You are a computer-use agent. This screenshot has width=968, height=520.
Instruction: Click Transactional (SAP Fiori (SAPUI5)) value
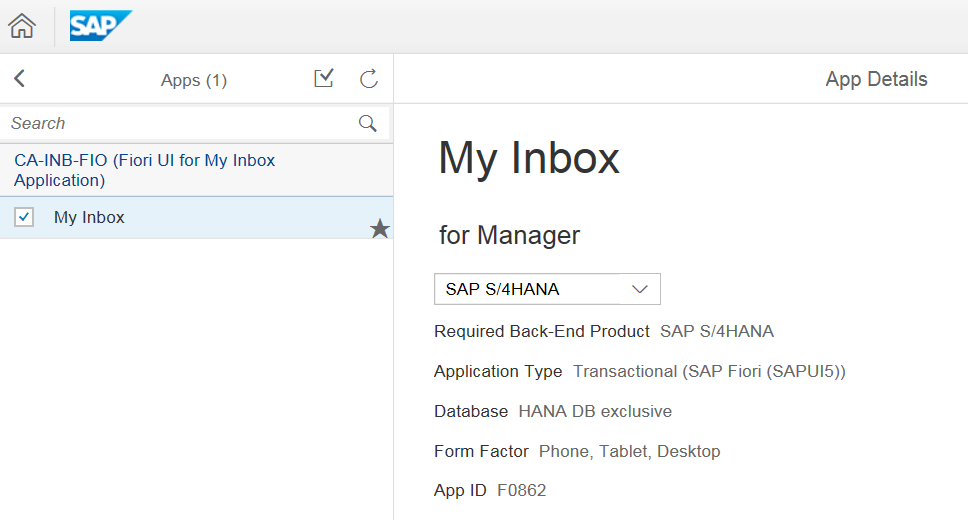click(709, 371)
